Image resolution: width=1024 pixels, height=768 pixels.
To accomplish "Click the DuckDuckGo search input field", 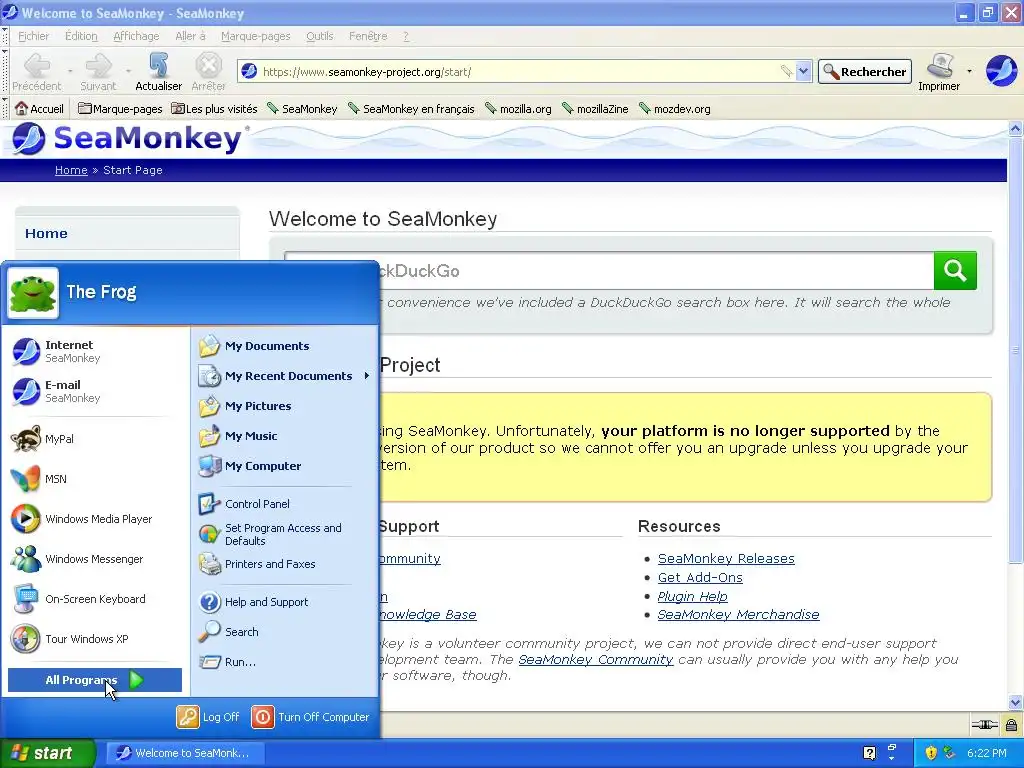I will [609, 270].
